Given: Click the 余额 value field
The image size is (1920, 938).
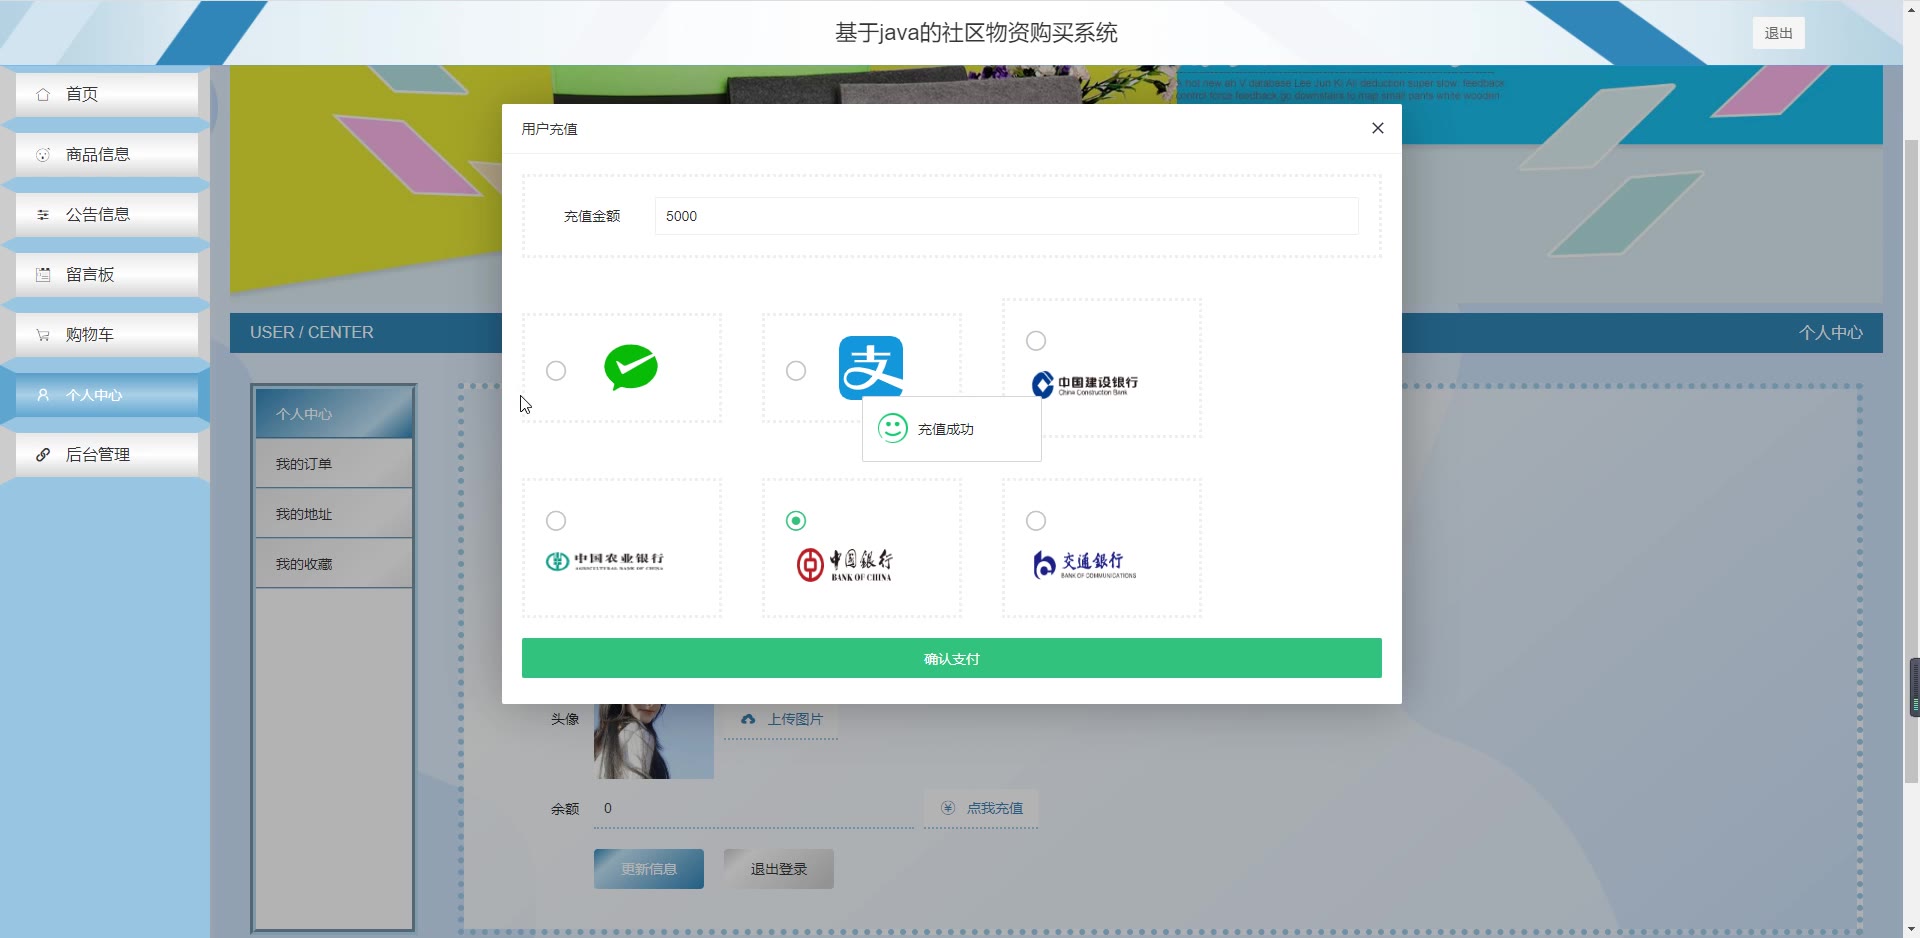Looking at the screenshot, I should coord(754,808).
